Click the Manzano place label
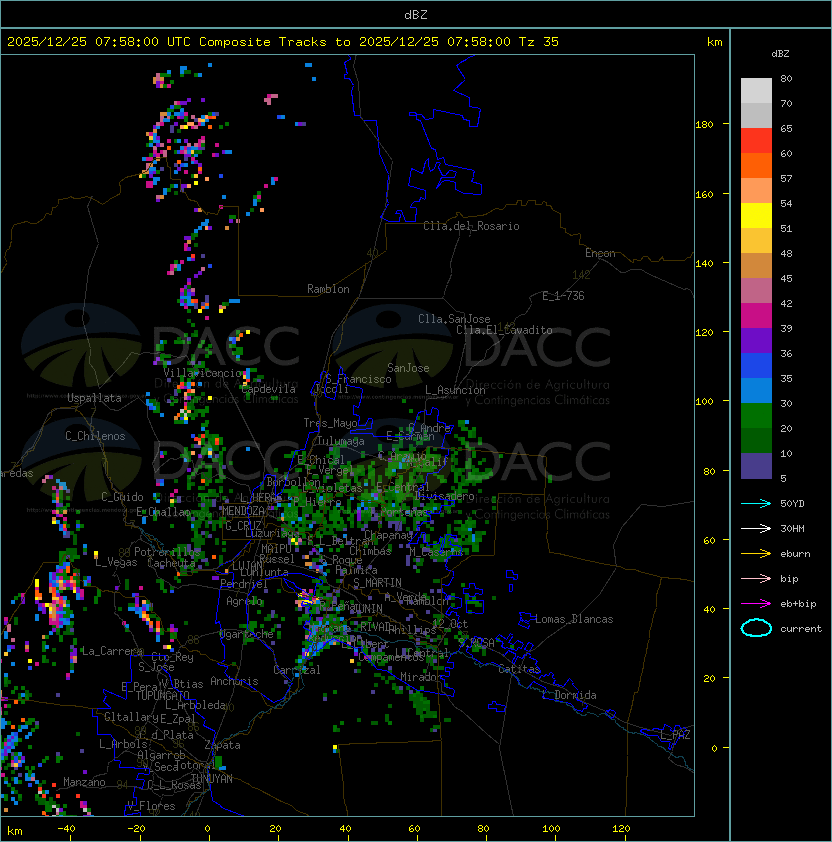 click(x=84, y=782)
